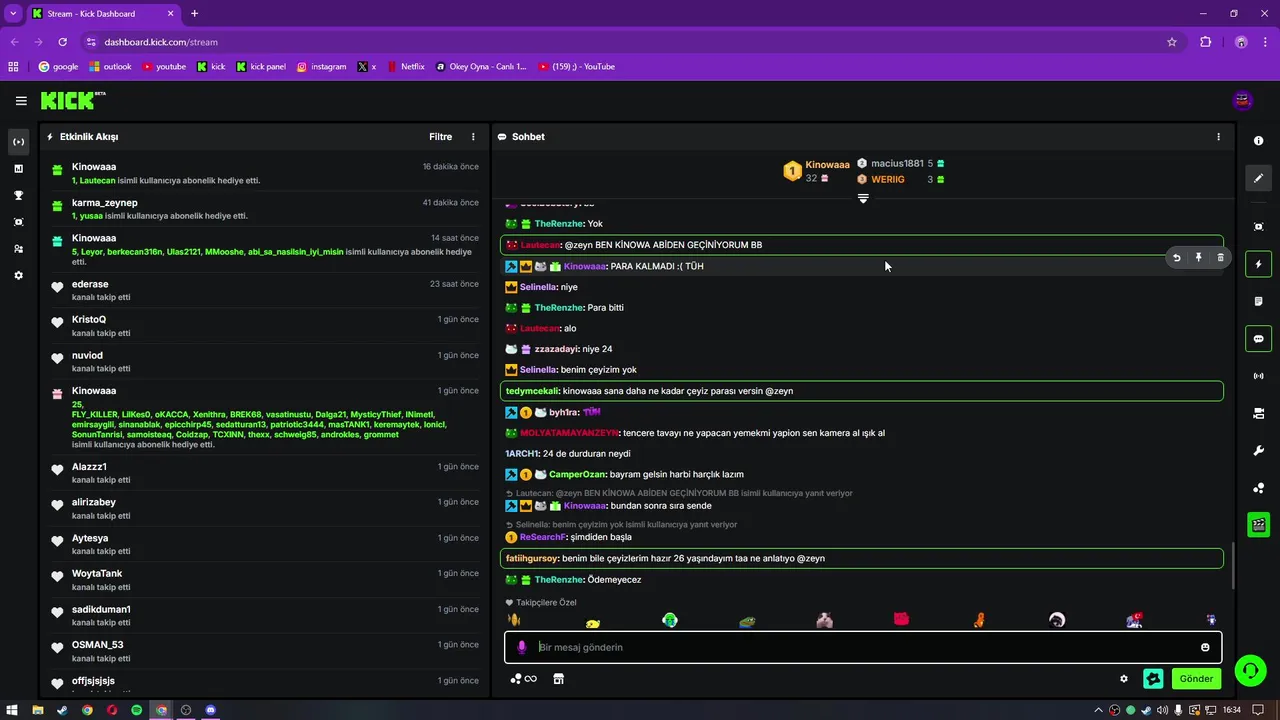Open the analytics chart icon in left sidebar
The image size is (1280, 720).
(x=18, y=168)
